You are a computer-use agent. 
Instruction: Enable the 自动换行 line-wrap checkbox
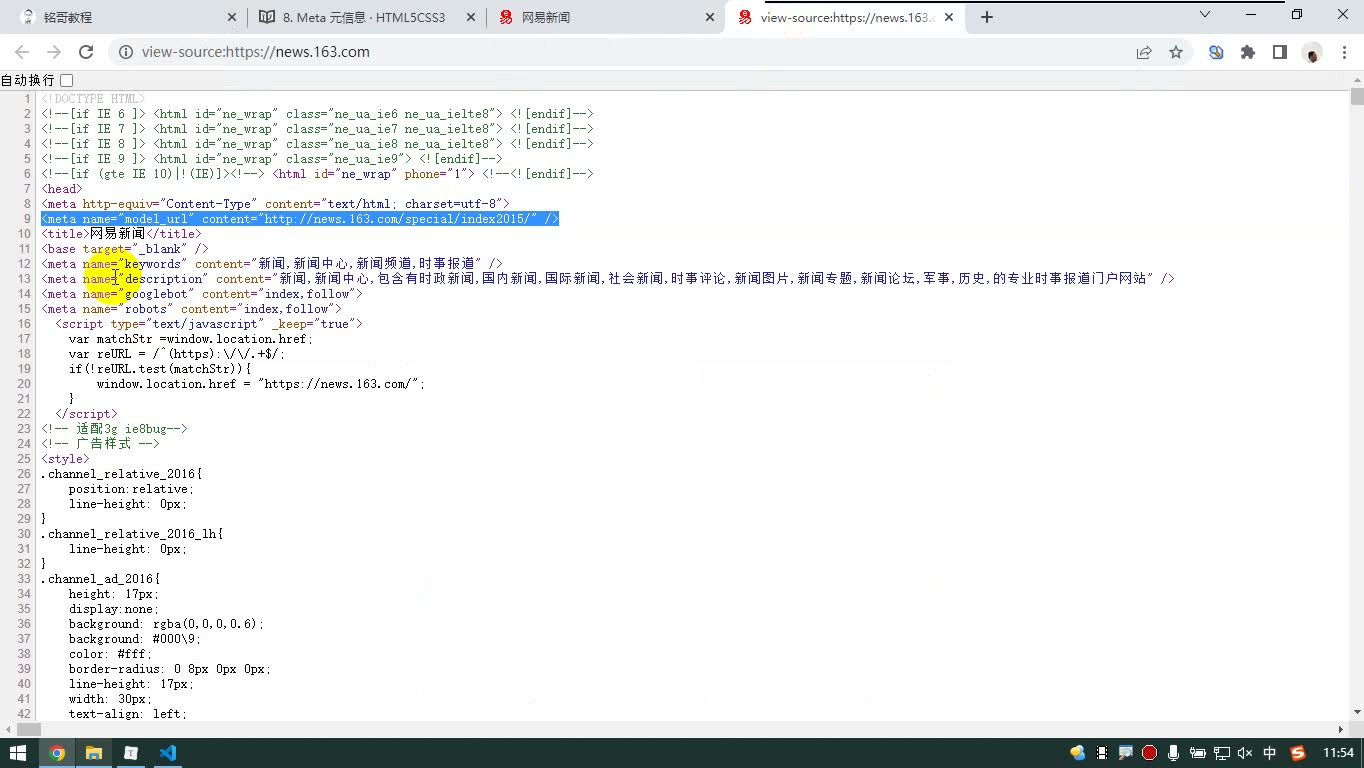coord(67,80)
